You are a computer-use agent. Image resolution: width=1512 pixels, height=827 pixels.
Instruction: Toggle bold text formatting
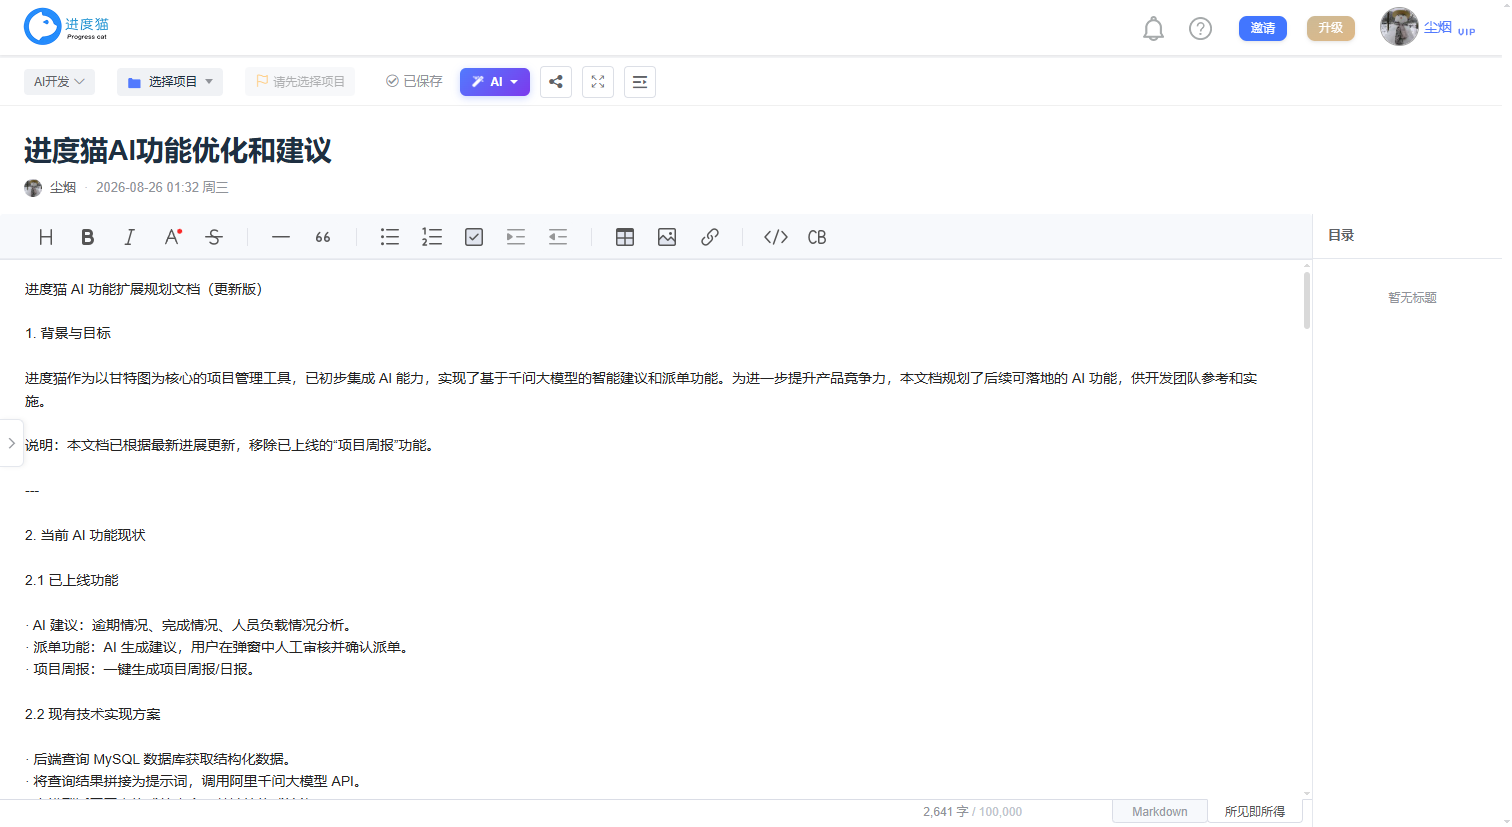coord(88,237)
